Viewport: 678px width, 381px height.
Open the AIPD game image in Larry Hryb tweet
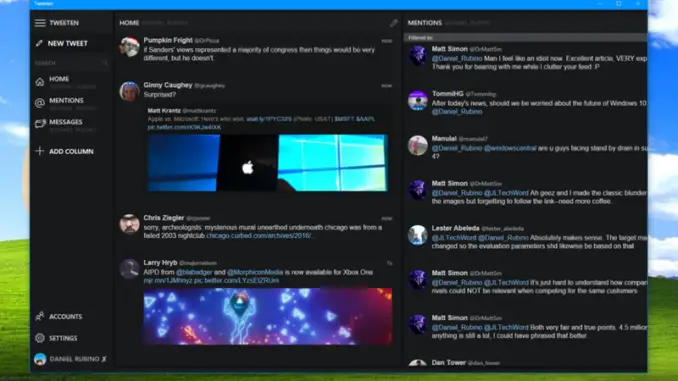(268, 316)
